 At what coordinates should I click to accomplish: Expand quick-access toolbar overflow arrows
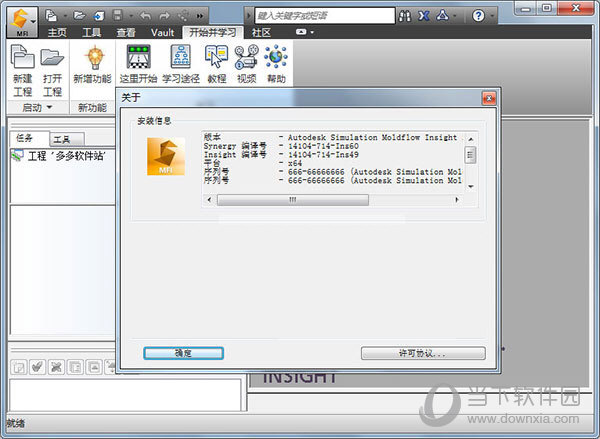[x=200, y=16]
